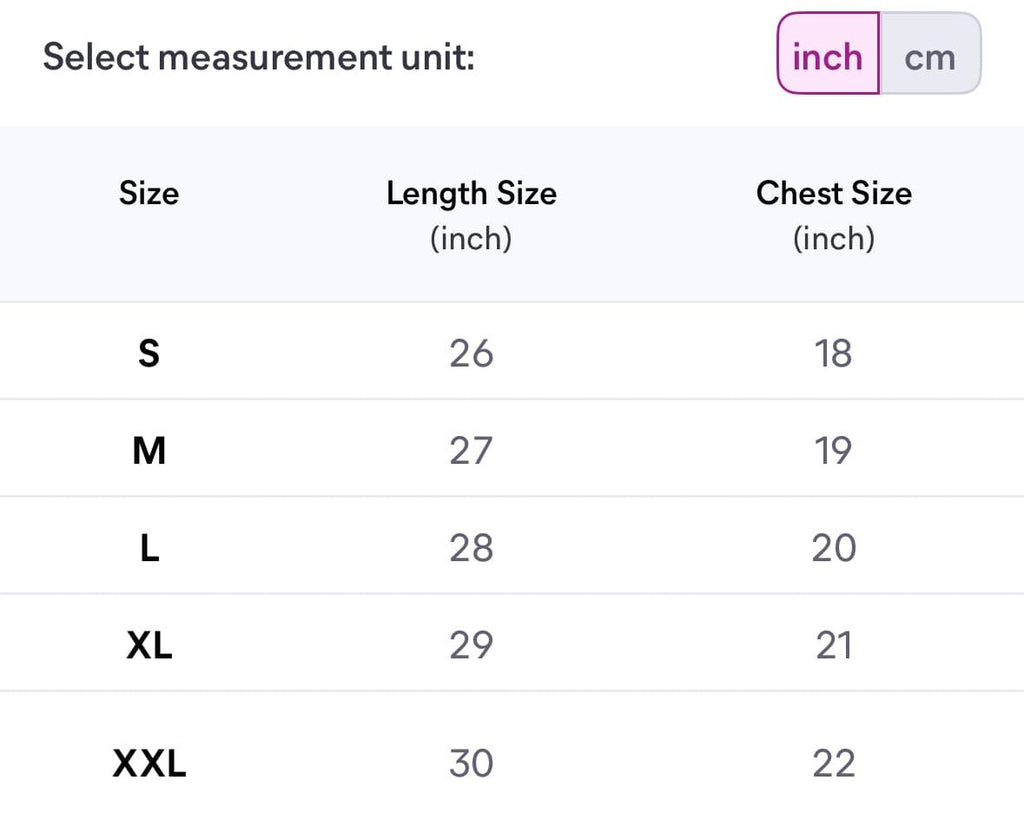
Task: Select the M size row label
Action: 149,451
